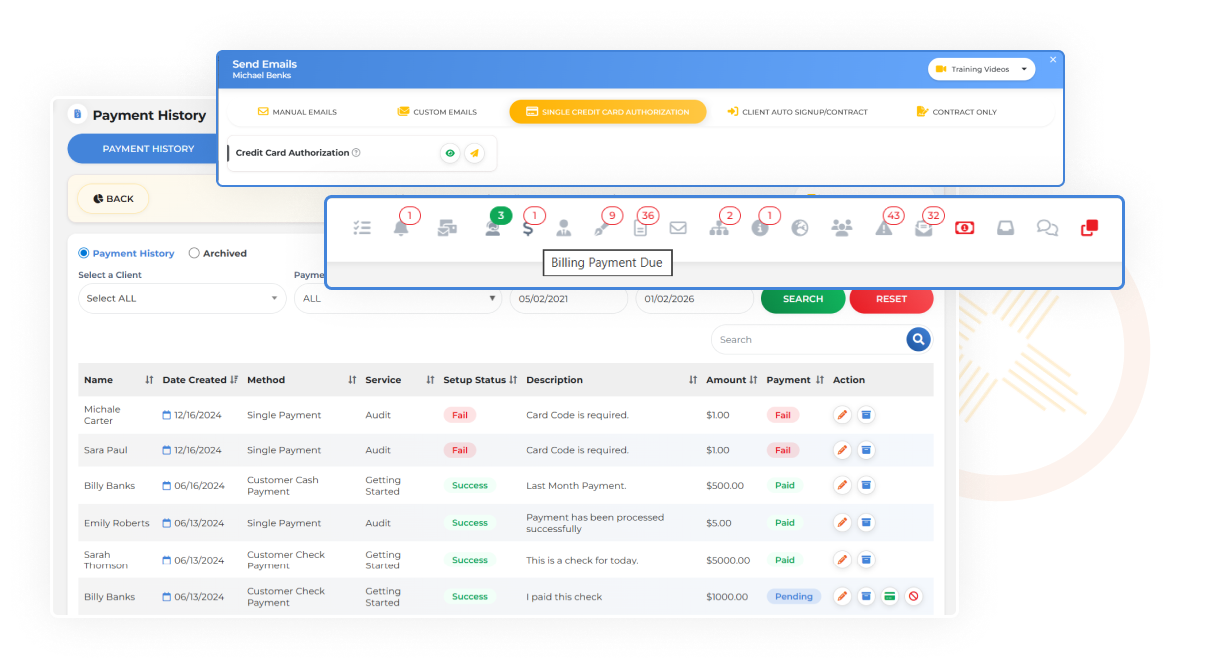Select the Archived radio button
Screen dimensions: 1211x668
click(194, 253)
